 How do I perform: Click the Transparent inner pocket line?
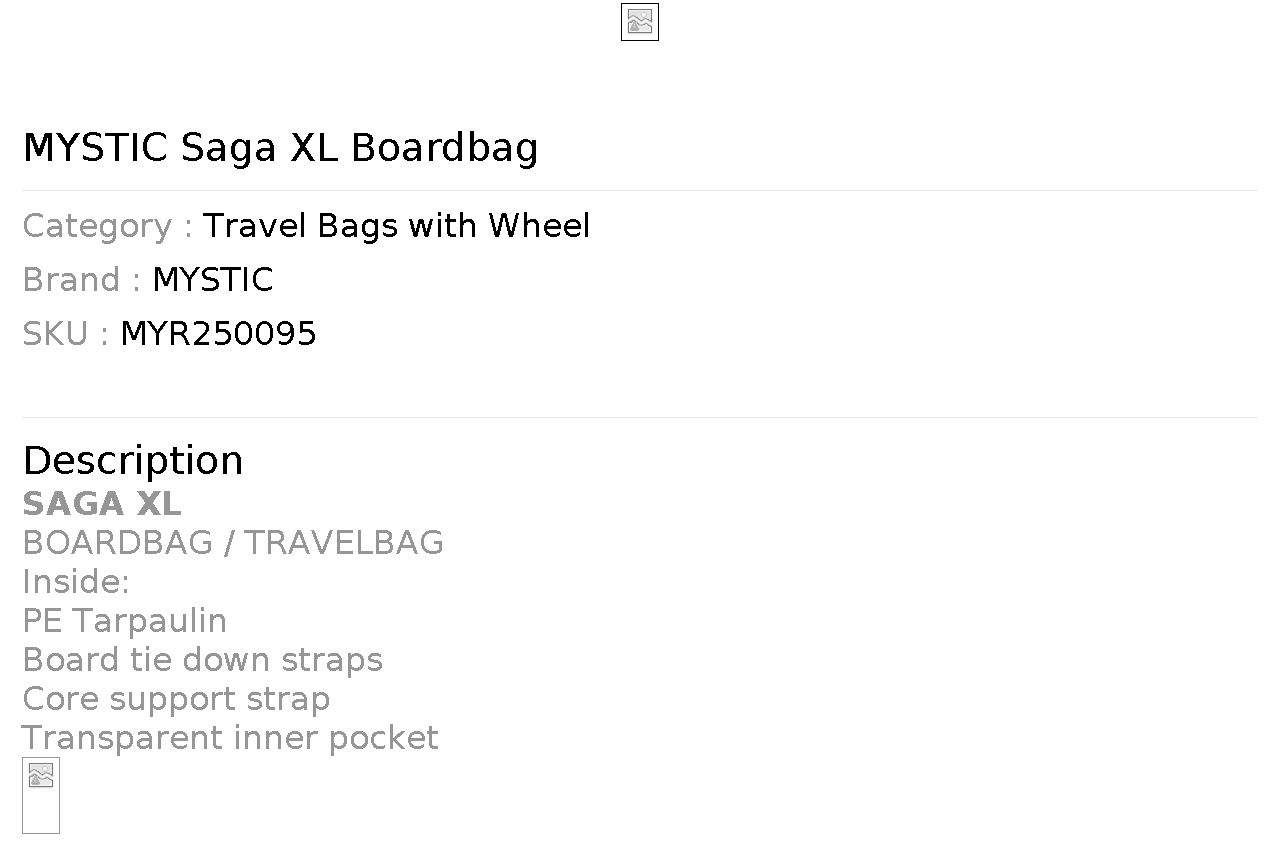(230, 738)
